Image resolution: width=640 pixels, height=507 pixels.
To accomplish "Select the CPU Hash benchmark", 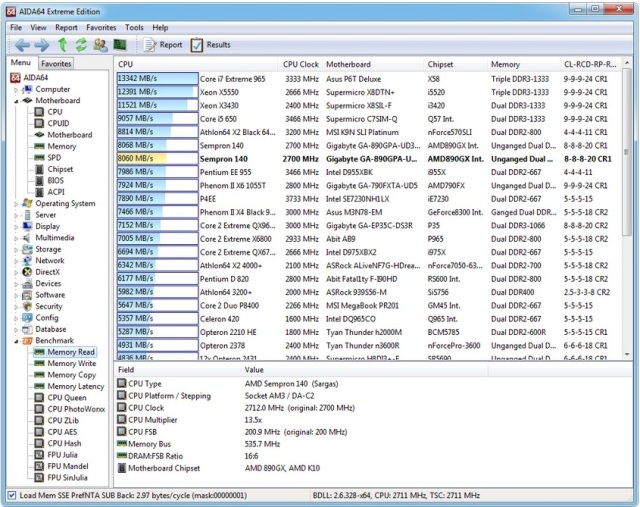I will coord(58,443).
